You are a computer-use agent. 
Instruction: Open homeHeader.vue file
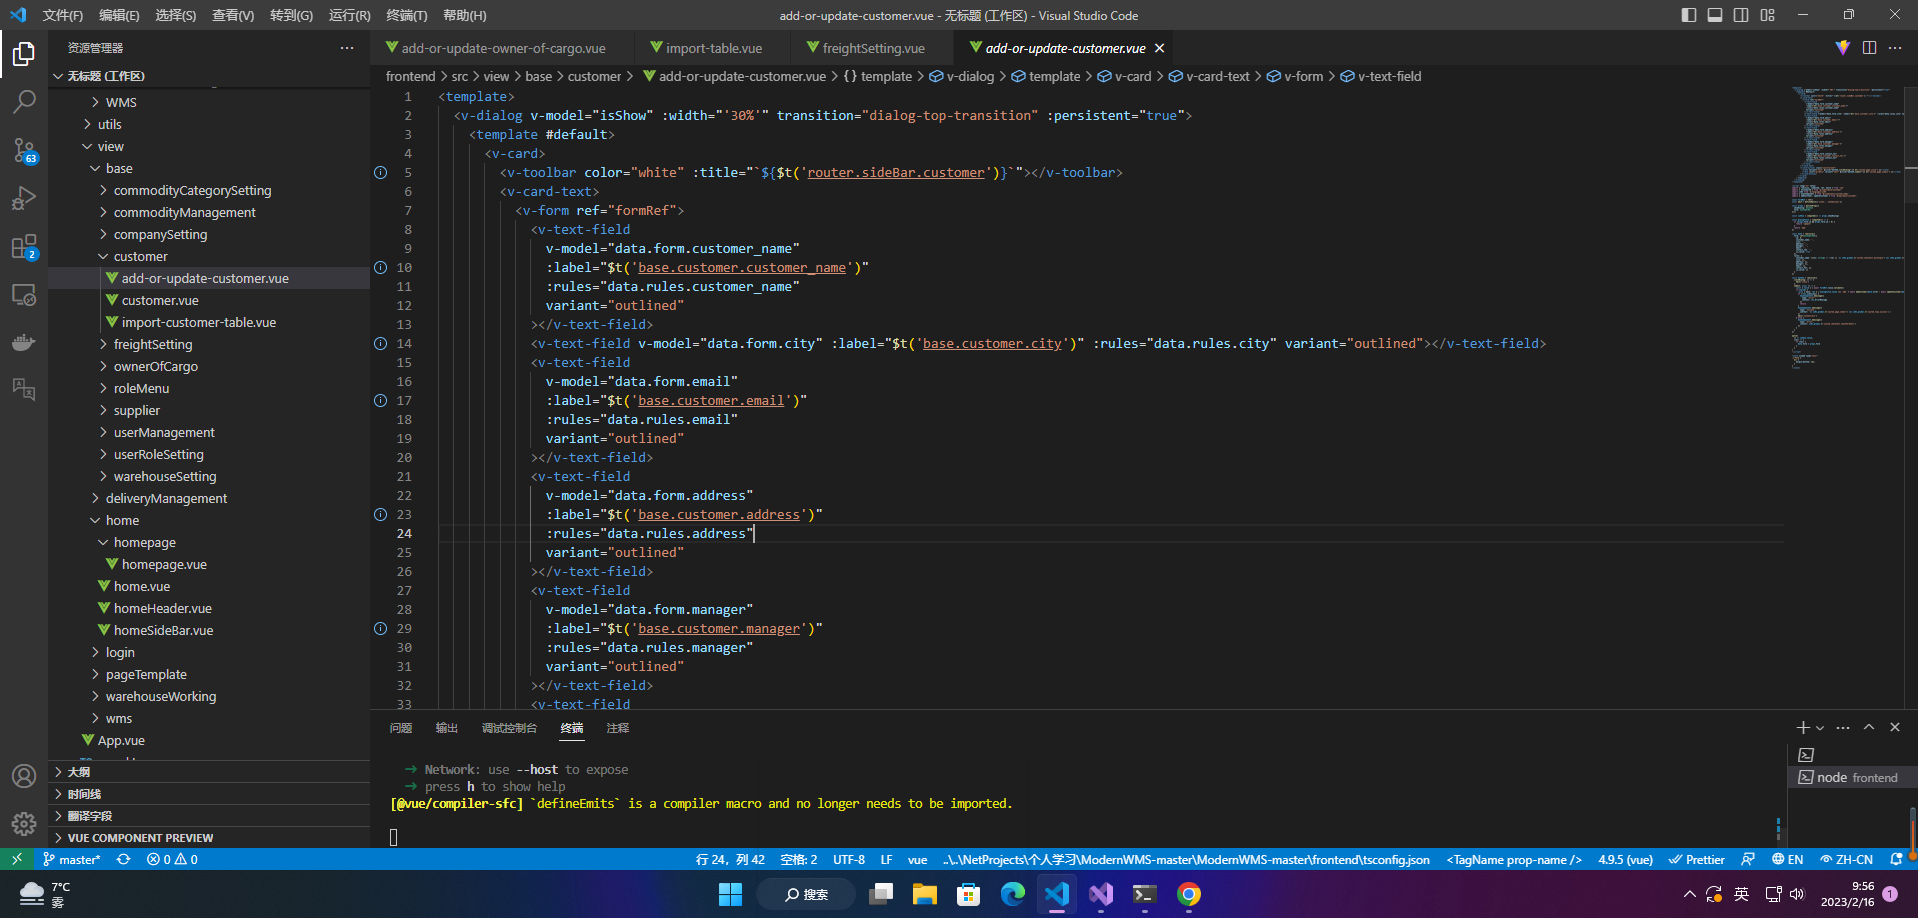point(208,608)
